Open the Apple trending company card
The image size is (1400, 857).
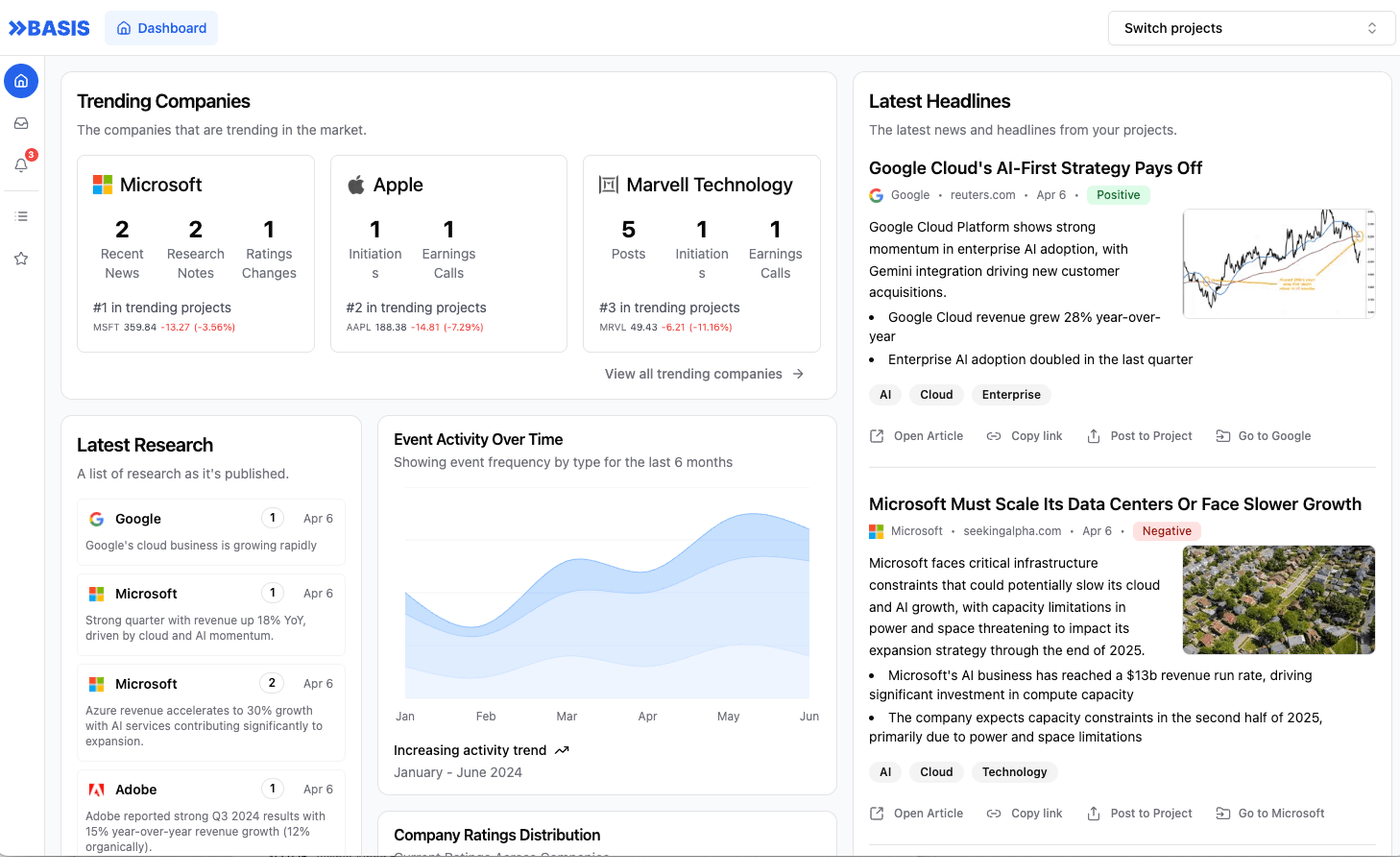(x=449, y=253)
